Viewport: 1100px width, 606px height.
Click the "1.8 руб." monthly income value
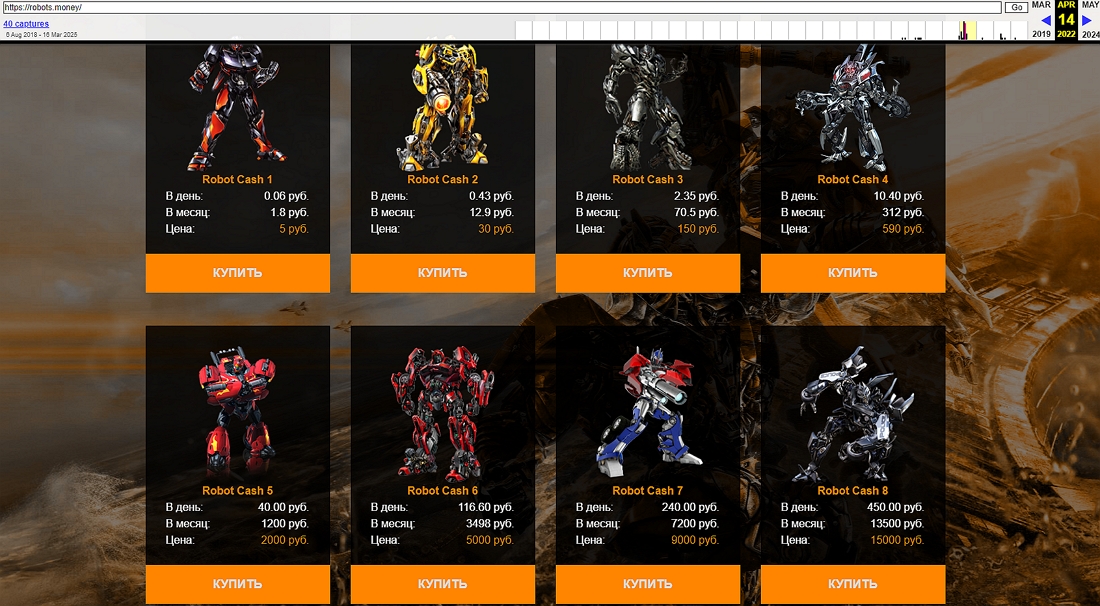coord(290,213)
